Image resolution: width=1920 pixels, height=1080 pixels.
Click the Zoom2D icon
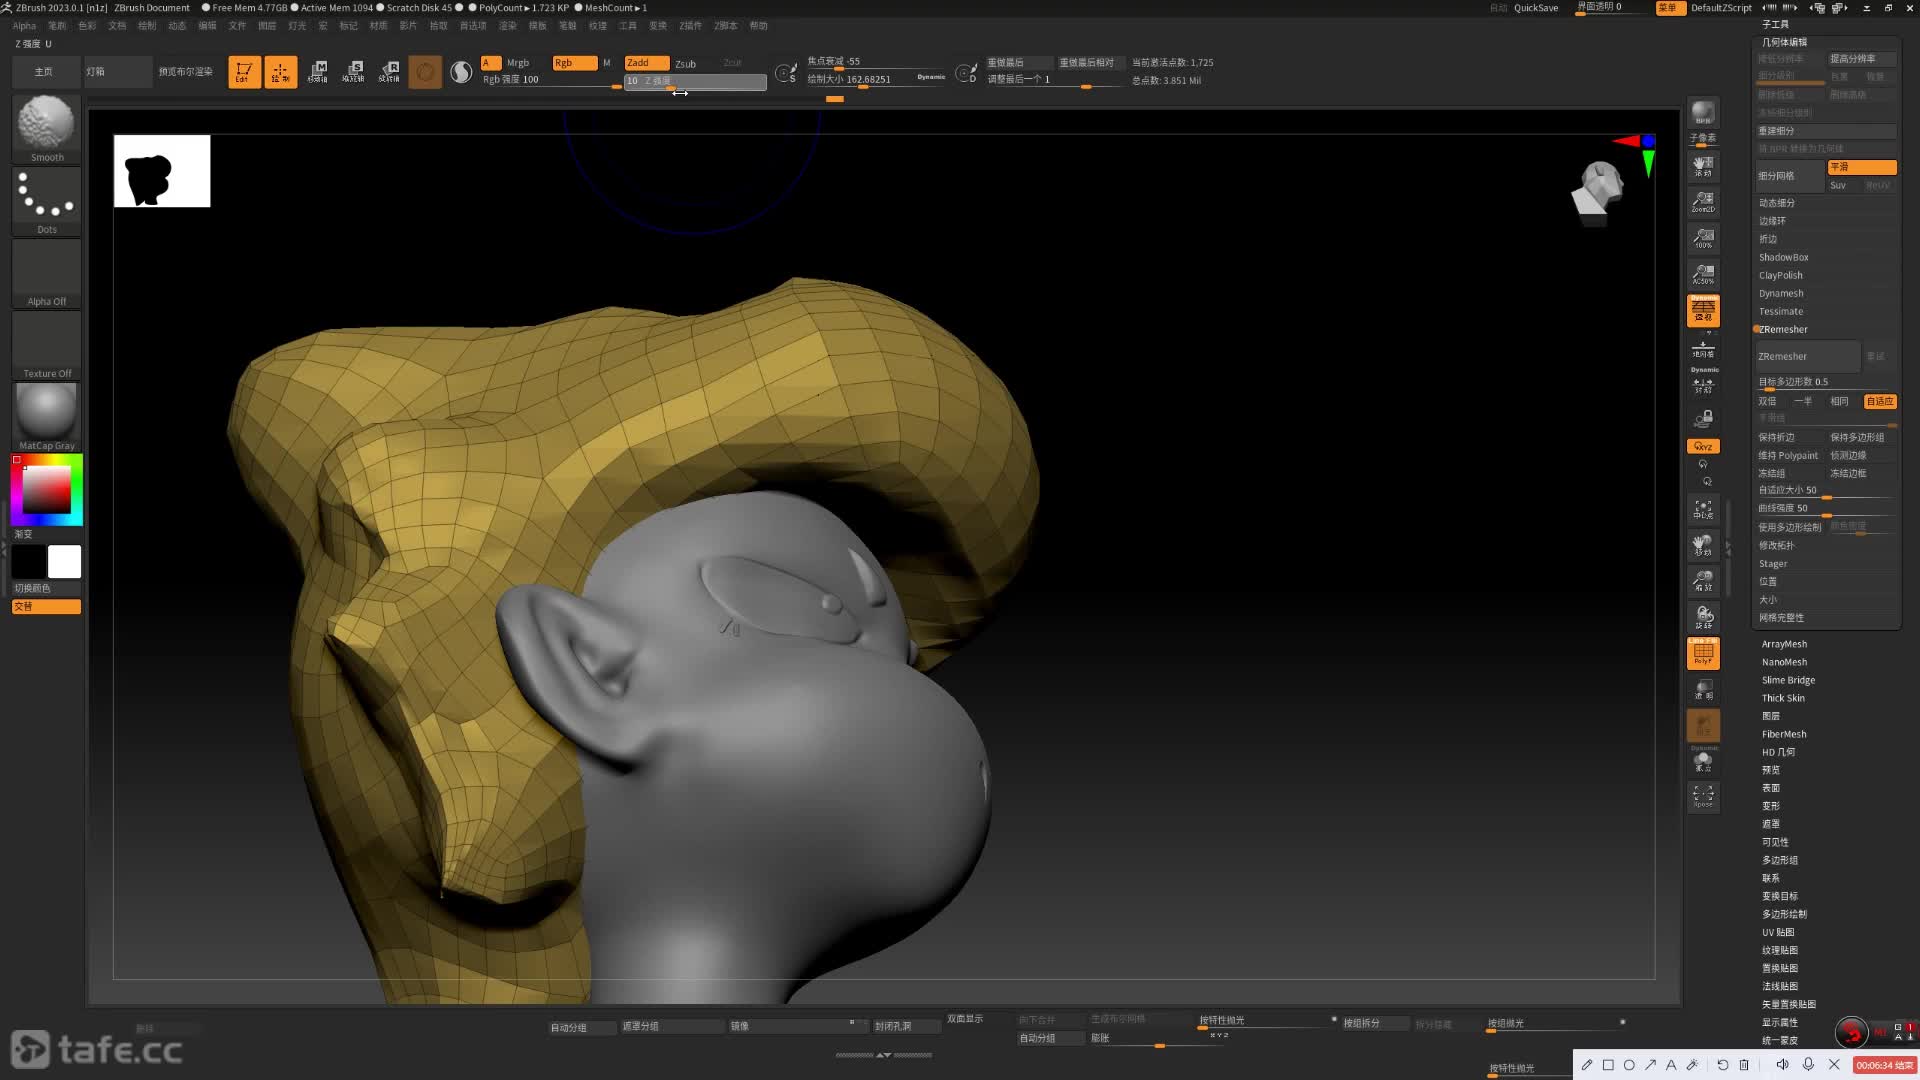[x=1703, y=202]
